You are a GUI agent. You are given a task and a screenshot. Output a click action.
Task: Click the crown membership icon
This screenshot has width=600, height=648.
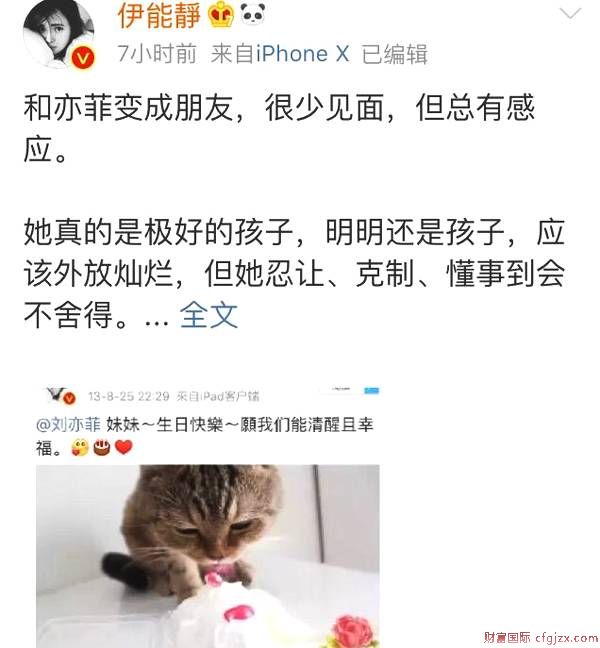[x=221, y=14]
